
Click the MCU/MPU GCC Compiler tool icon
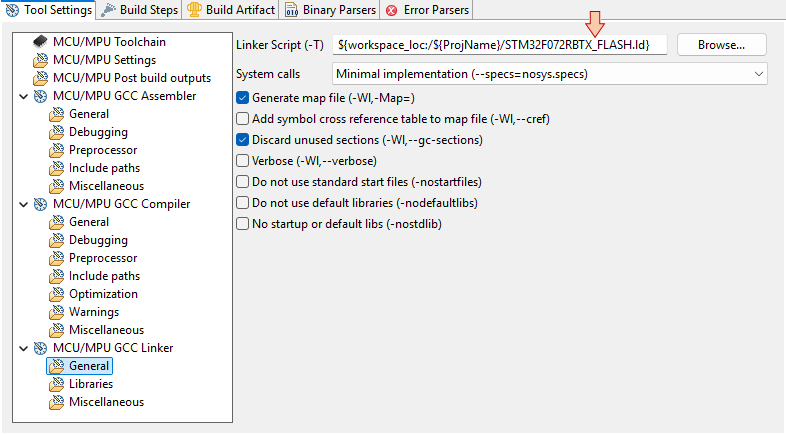pos(40,204)
